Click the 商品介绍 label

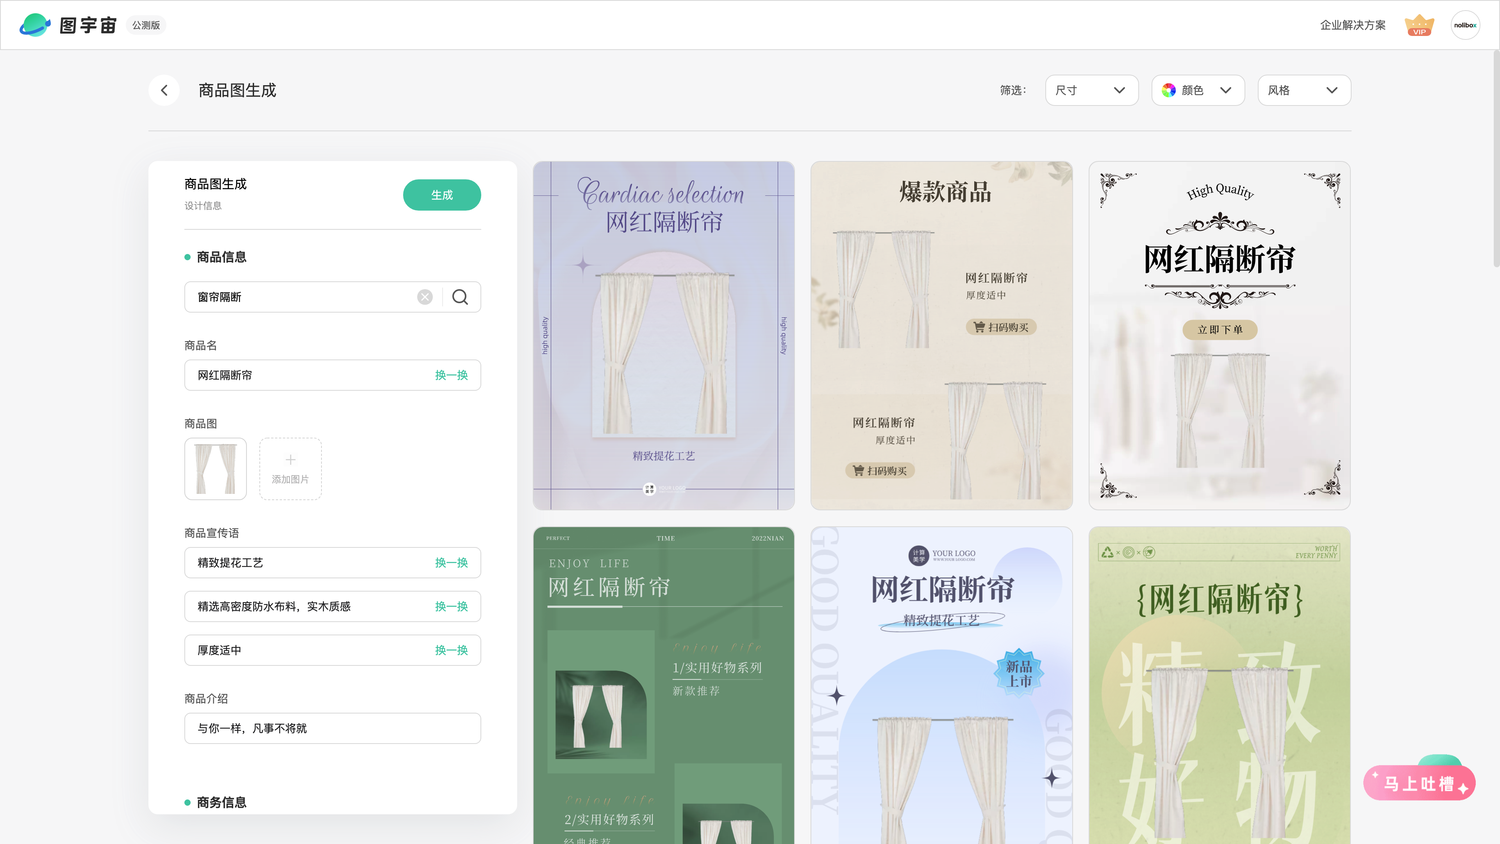pos(206,699)
